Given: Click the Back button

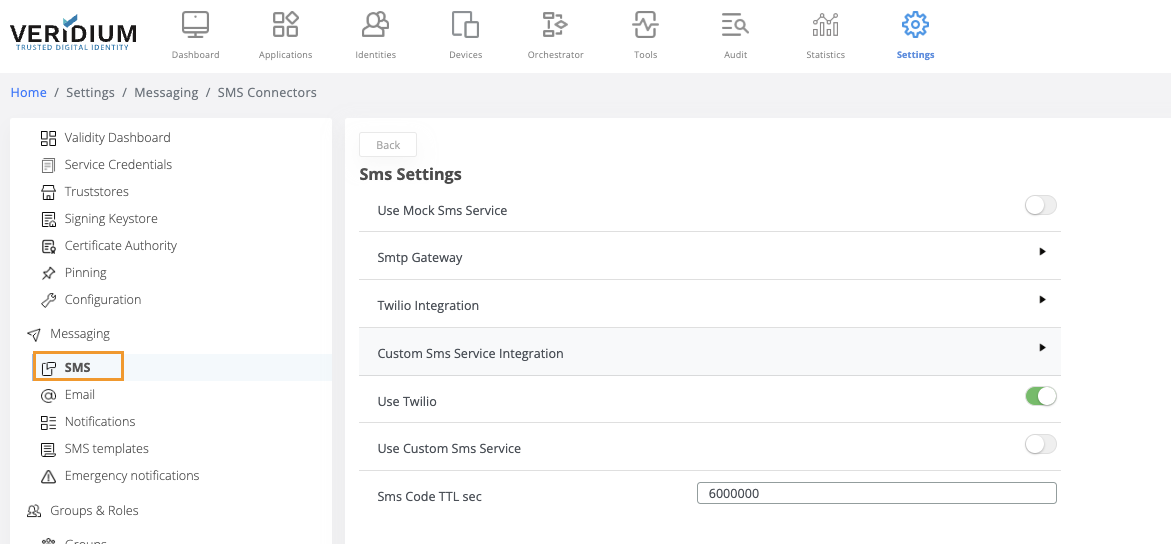Looking at the screenshot, I should (388, 145).
